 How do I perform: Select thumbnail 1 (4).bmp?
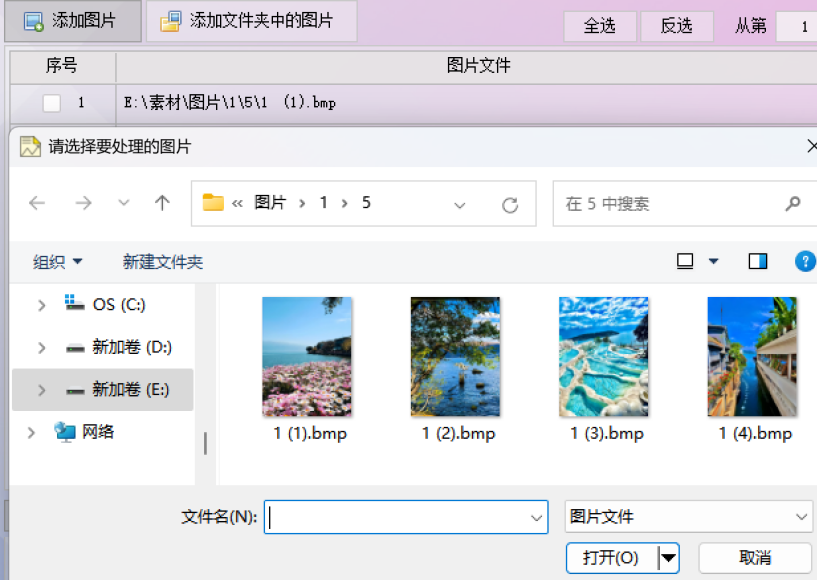[x=754, y=370]
